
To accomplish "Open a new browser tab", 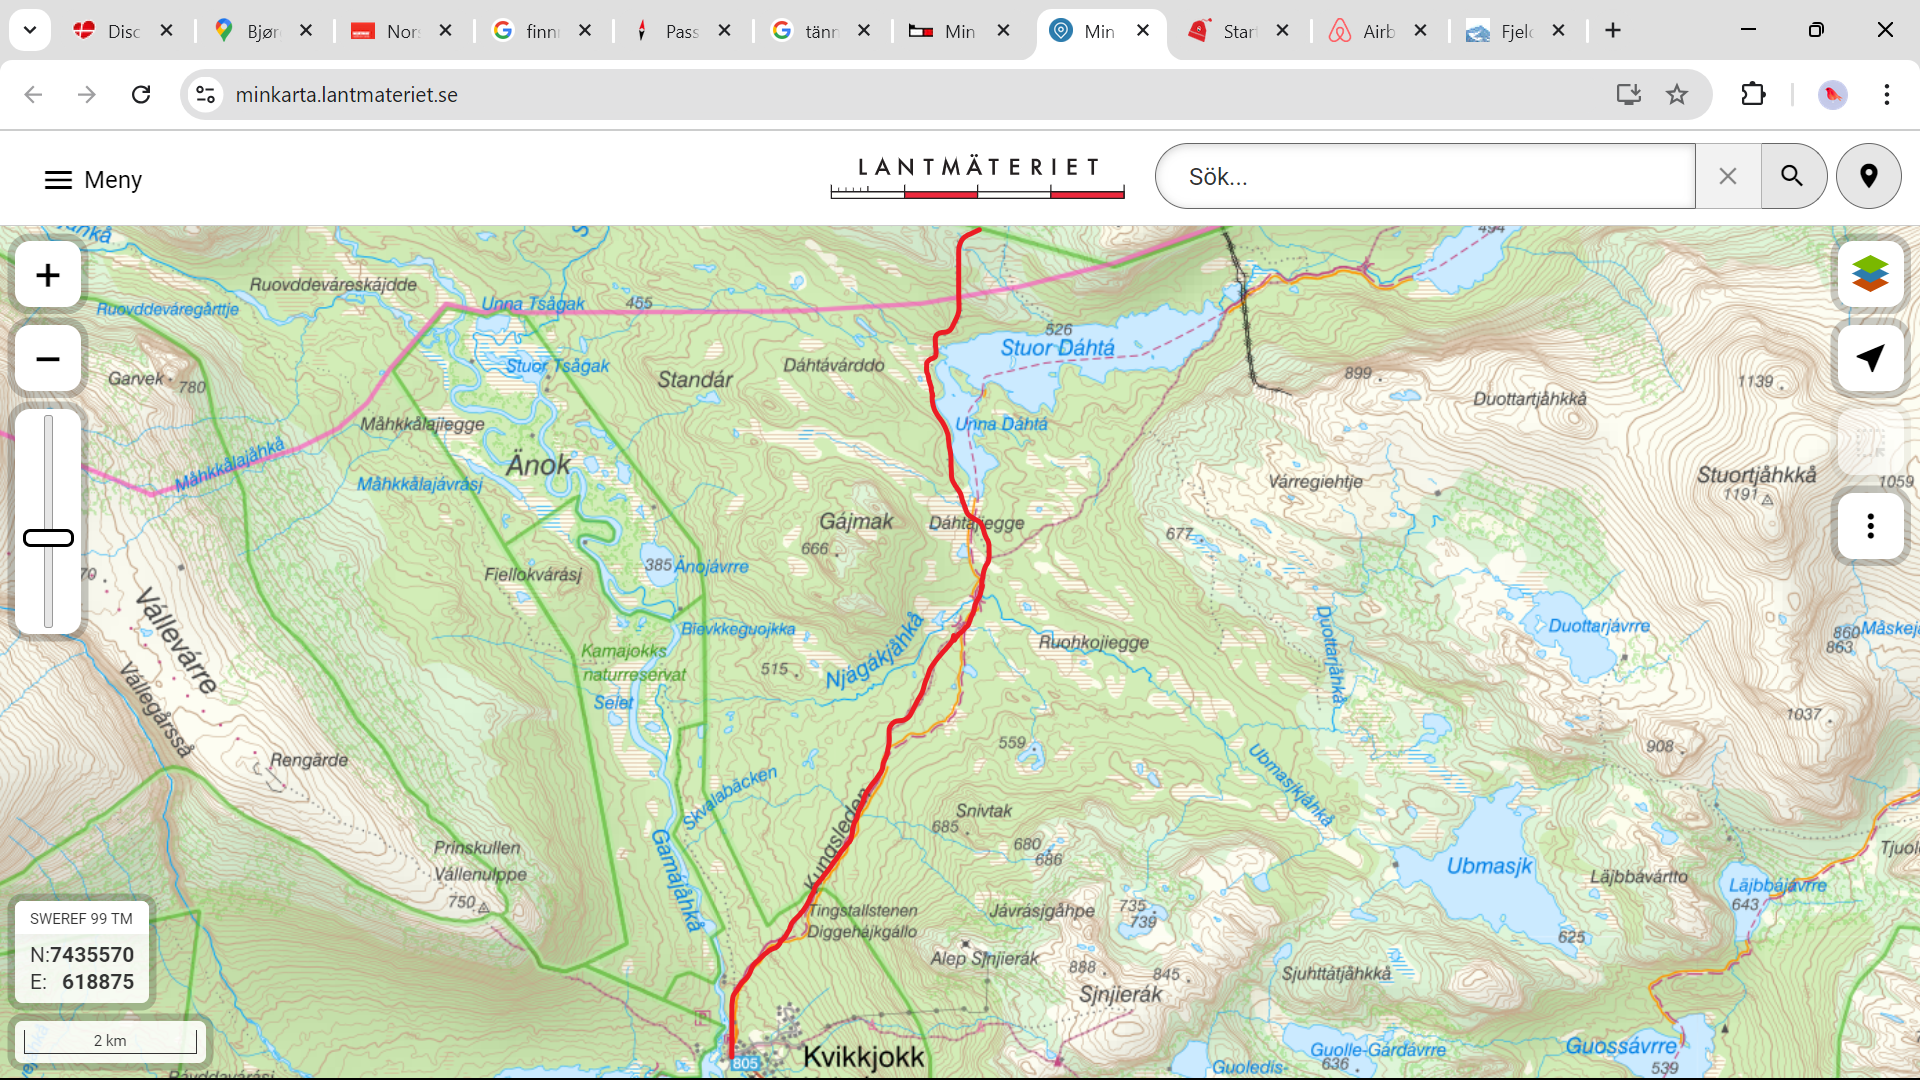I will tap(1613, 31).
